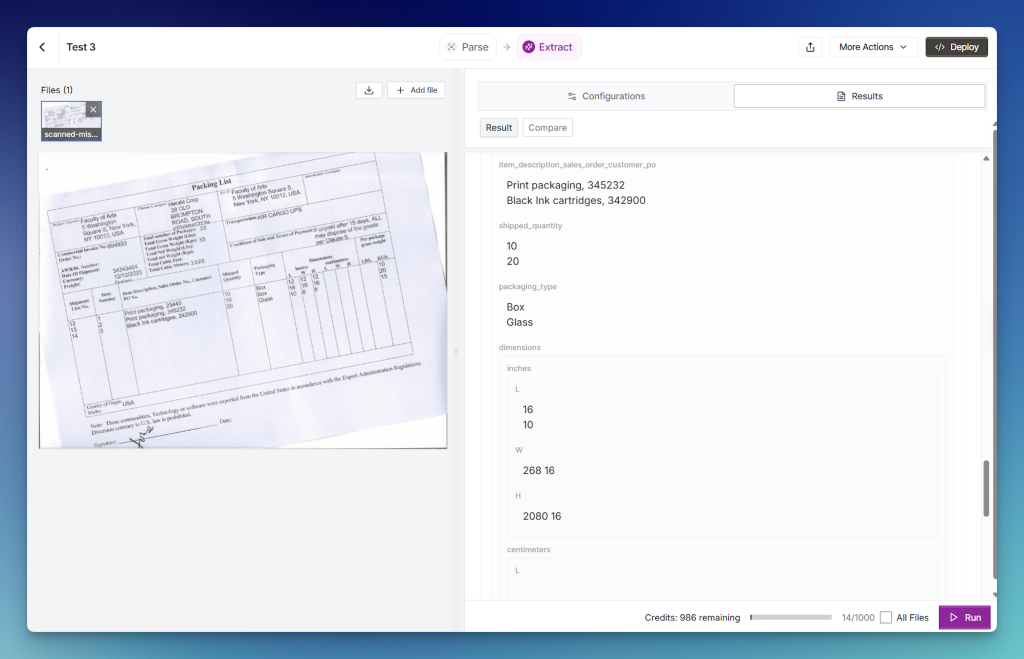Click the scroll up arrow in results panel

click(x=987, y=158)
